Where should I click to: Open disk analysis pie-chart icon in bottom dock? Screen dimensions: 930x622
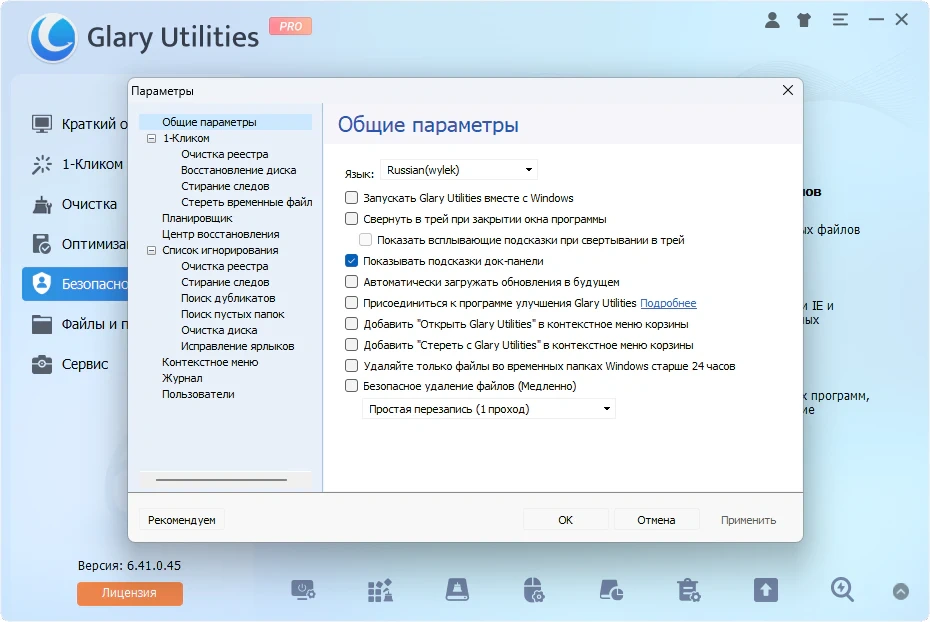(x=611, y=590)
